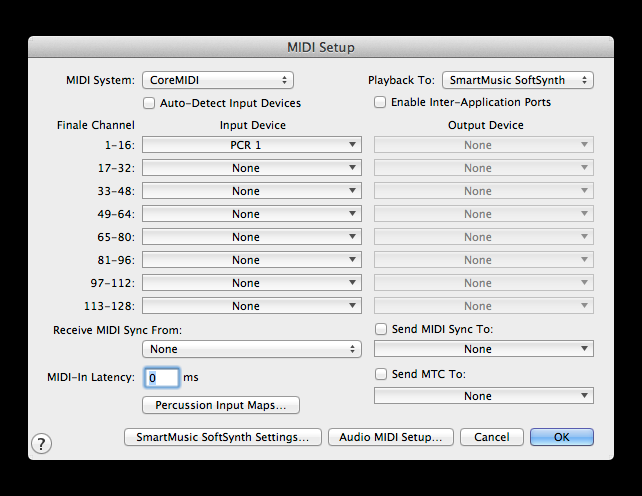Toggle Enable Inter-Application Ports checkbox
Viewport: 642px width, 496px height.
[x=380, y=102]
